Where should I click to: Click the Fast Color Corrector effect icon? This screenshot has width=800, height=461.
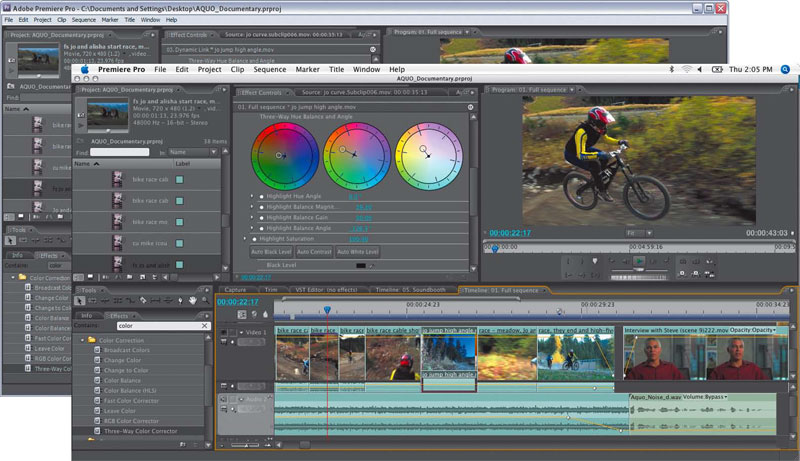tap(97, 400)
